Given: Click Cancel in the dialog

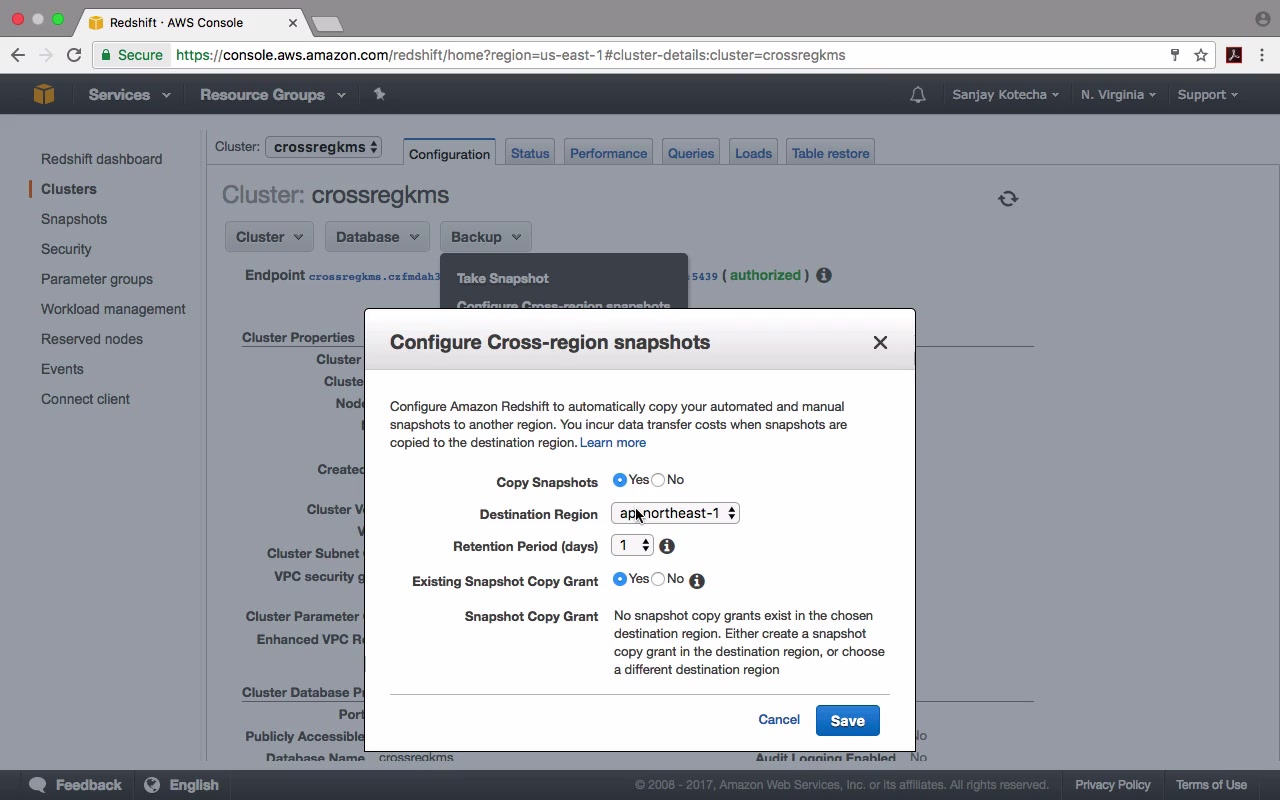Looking at the screenshot, I should tap(779, 720).
